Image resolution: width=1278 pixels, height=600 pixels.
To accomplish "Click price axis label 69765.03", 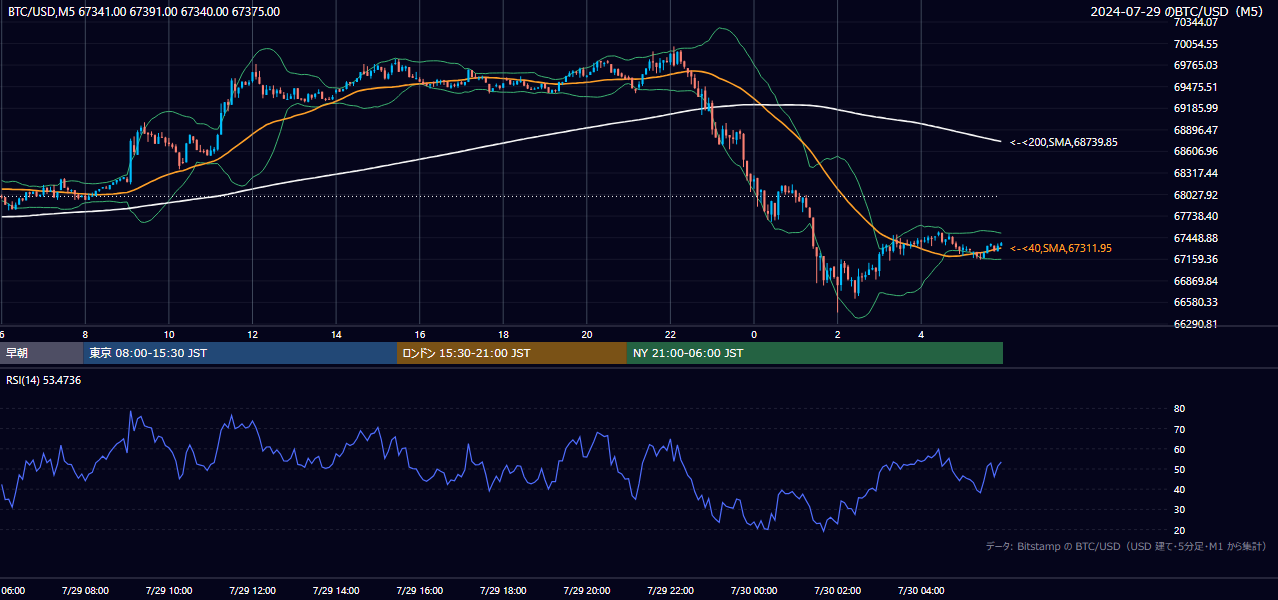I will click(x=1196, y=65).
